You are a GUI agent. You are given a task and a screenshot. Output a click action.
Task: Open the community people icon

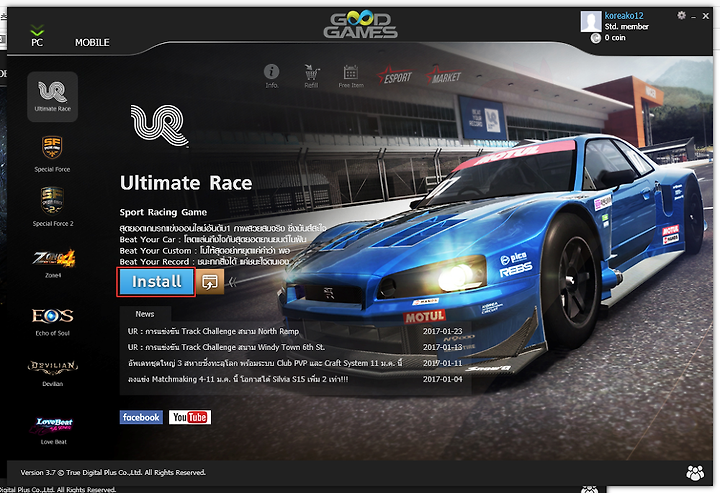click(x=695, y=472)
